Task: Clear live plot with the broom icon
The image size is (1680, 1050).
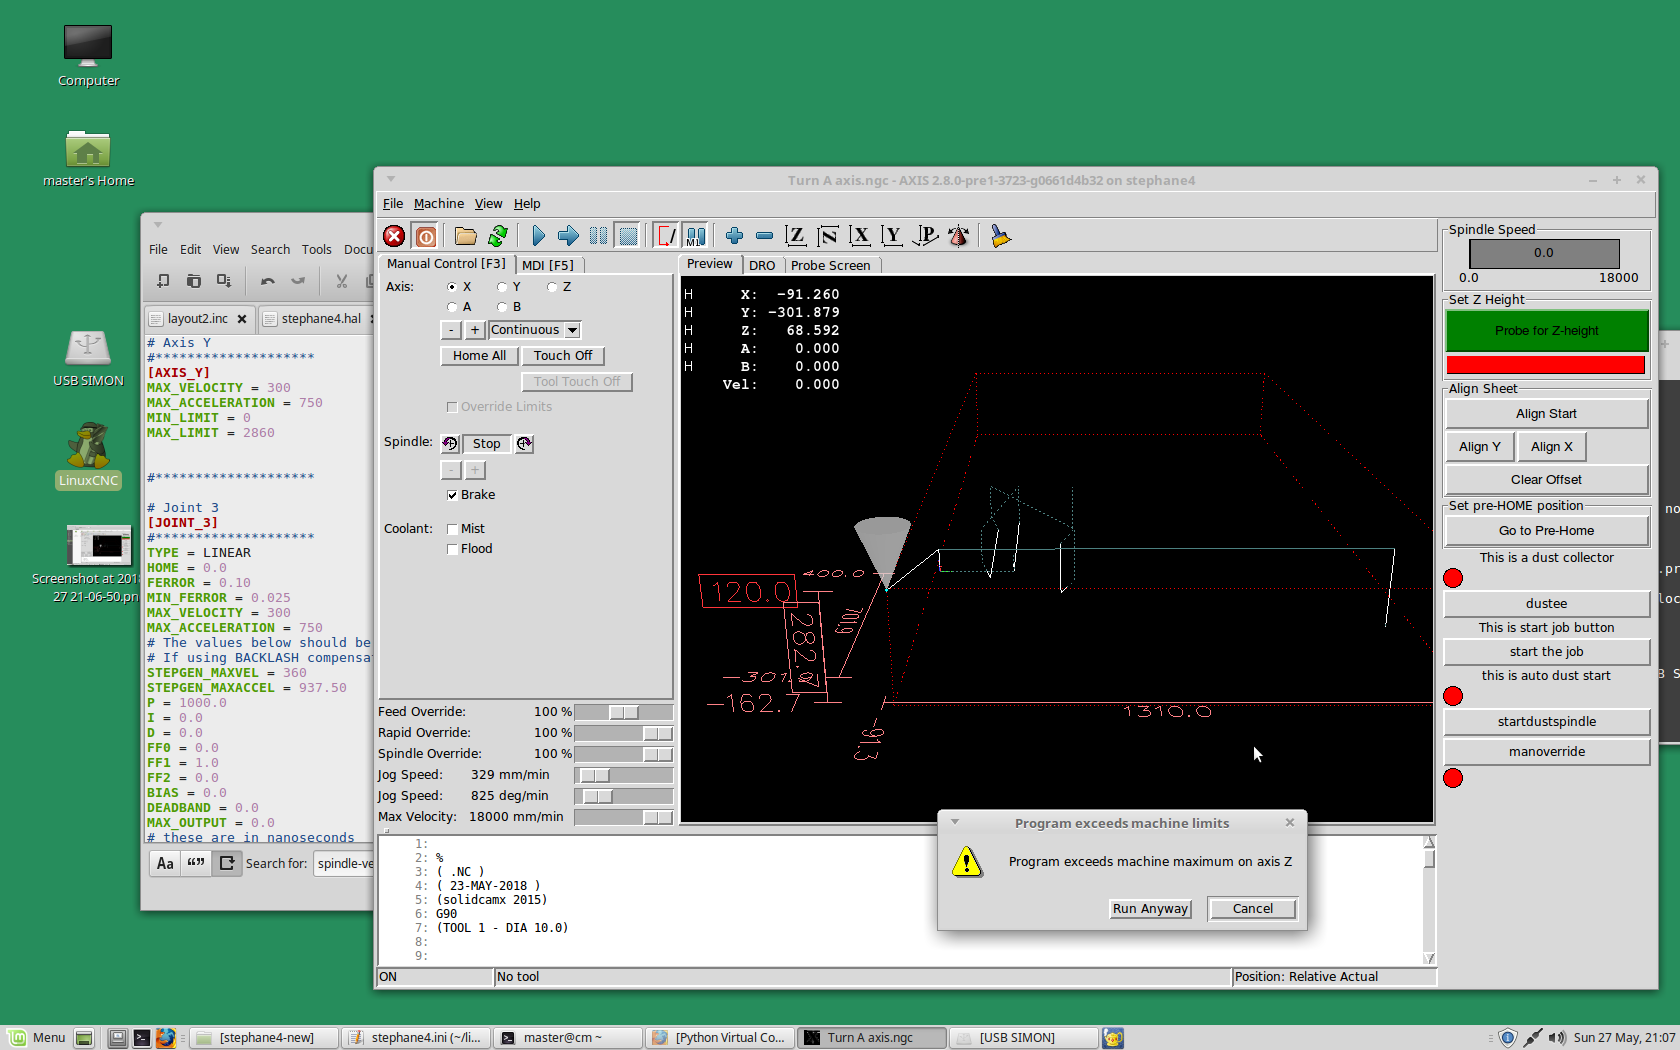Action: (x=1000, y=236)
